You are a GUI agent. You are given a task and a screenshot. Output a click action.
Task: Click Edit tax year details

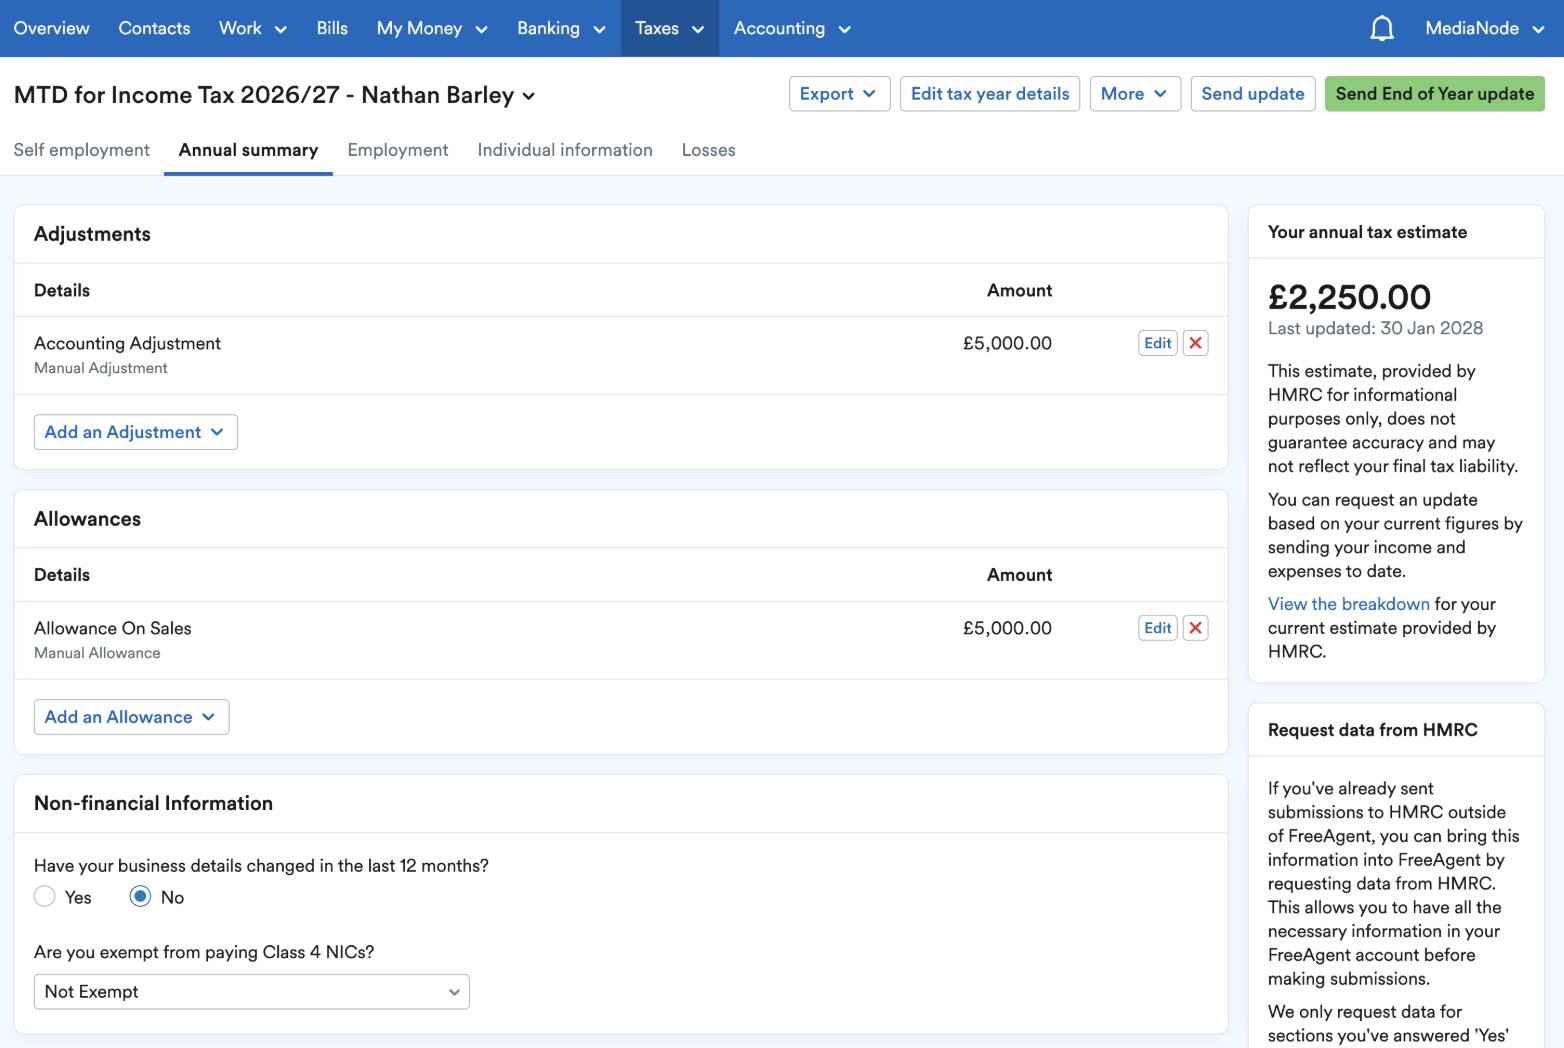point(990,94)
